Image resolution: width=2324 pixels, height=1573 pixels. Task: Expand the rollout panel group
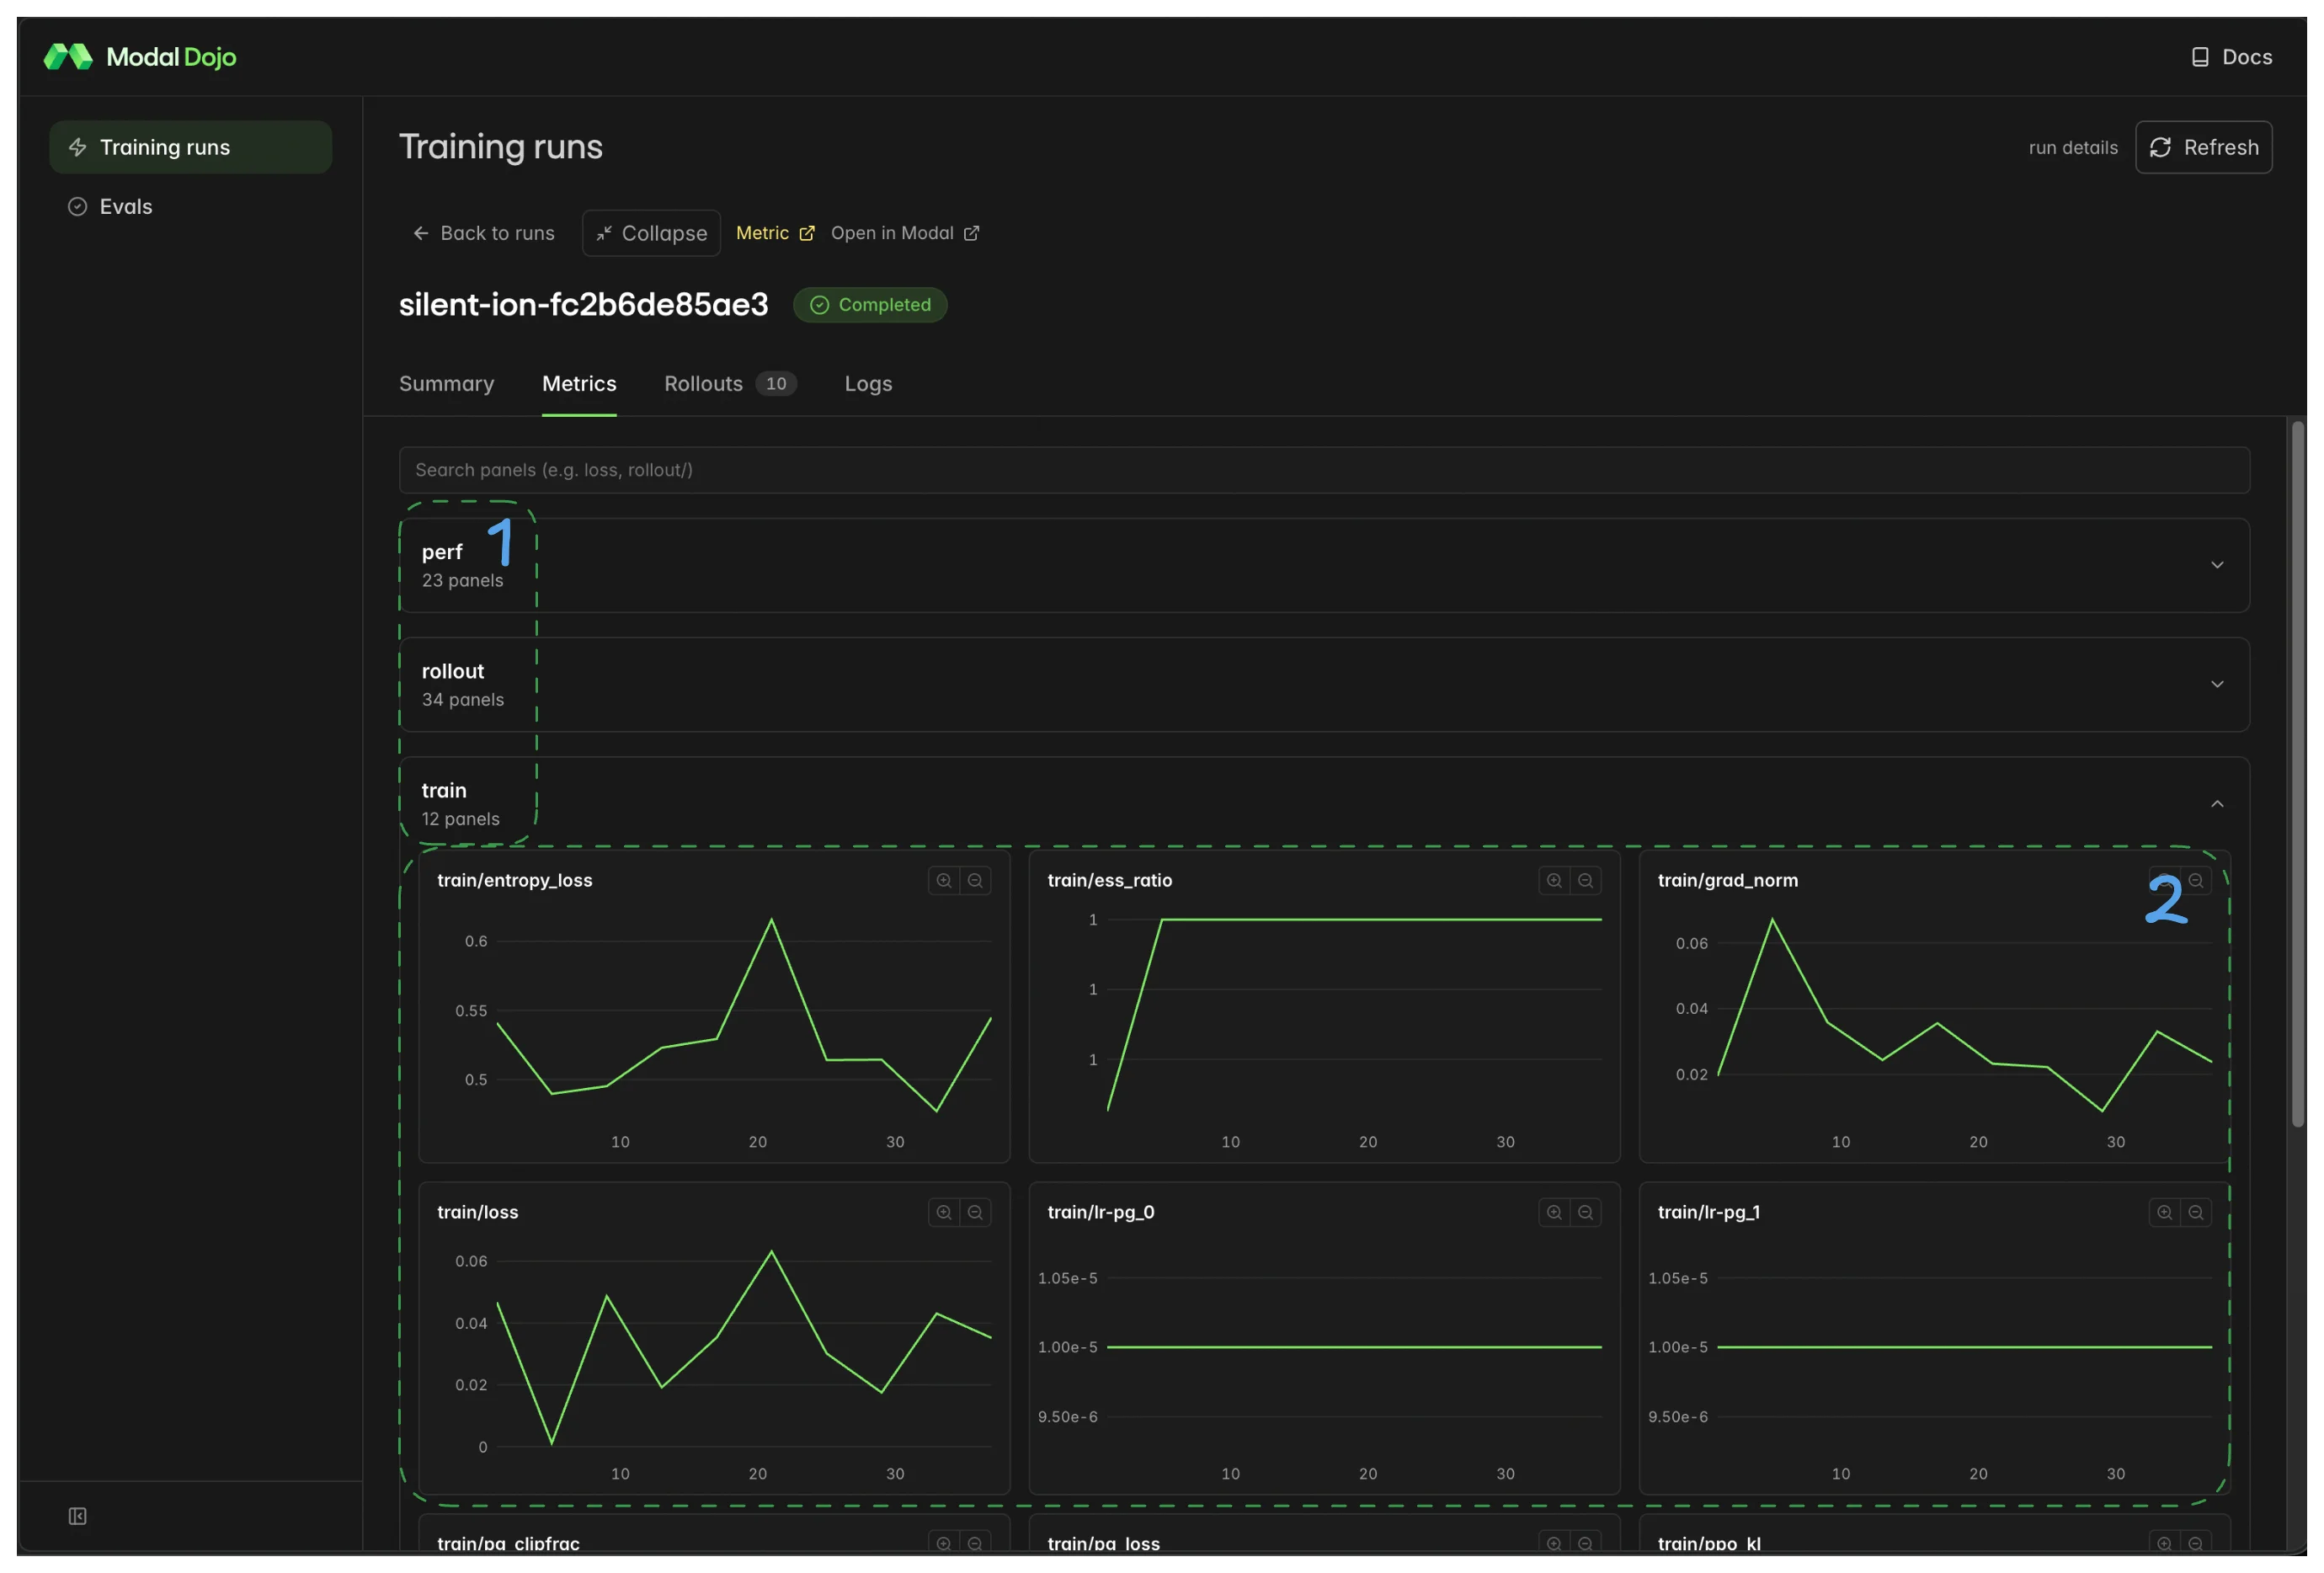pos(1324,684)
